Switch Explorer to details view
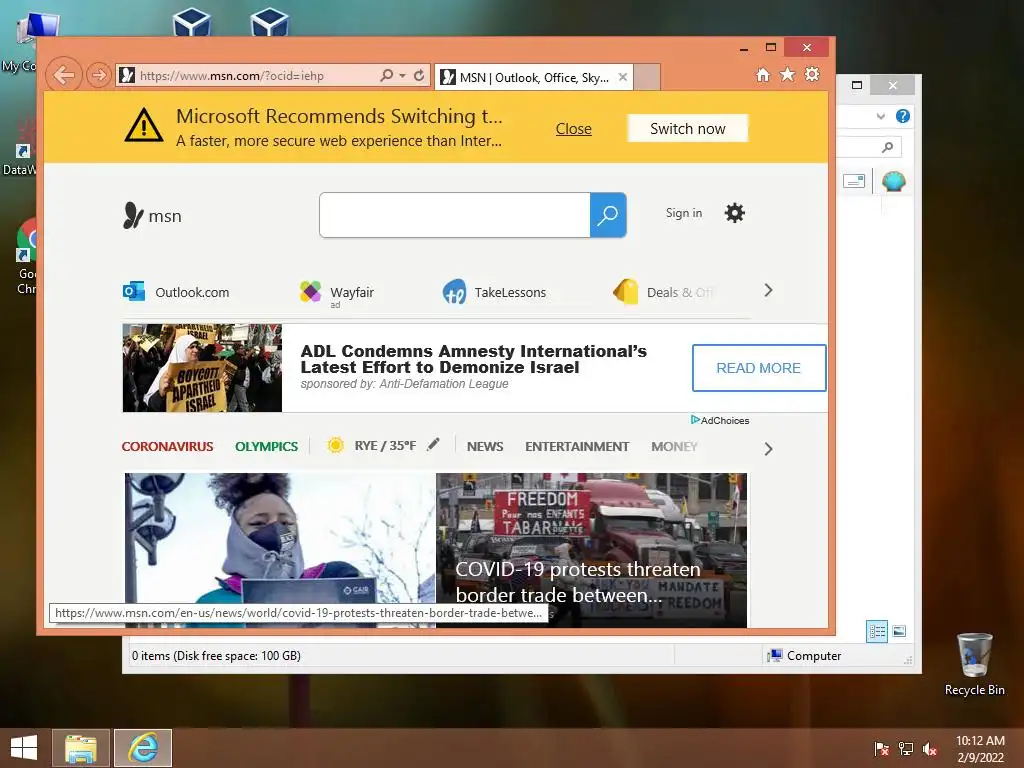This screenshot has width=1024, height=768. point(877,632)
